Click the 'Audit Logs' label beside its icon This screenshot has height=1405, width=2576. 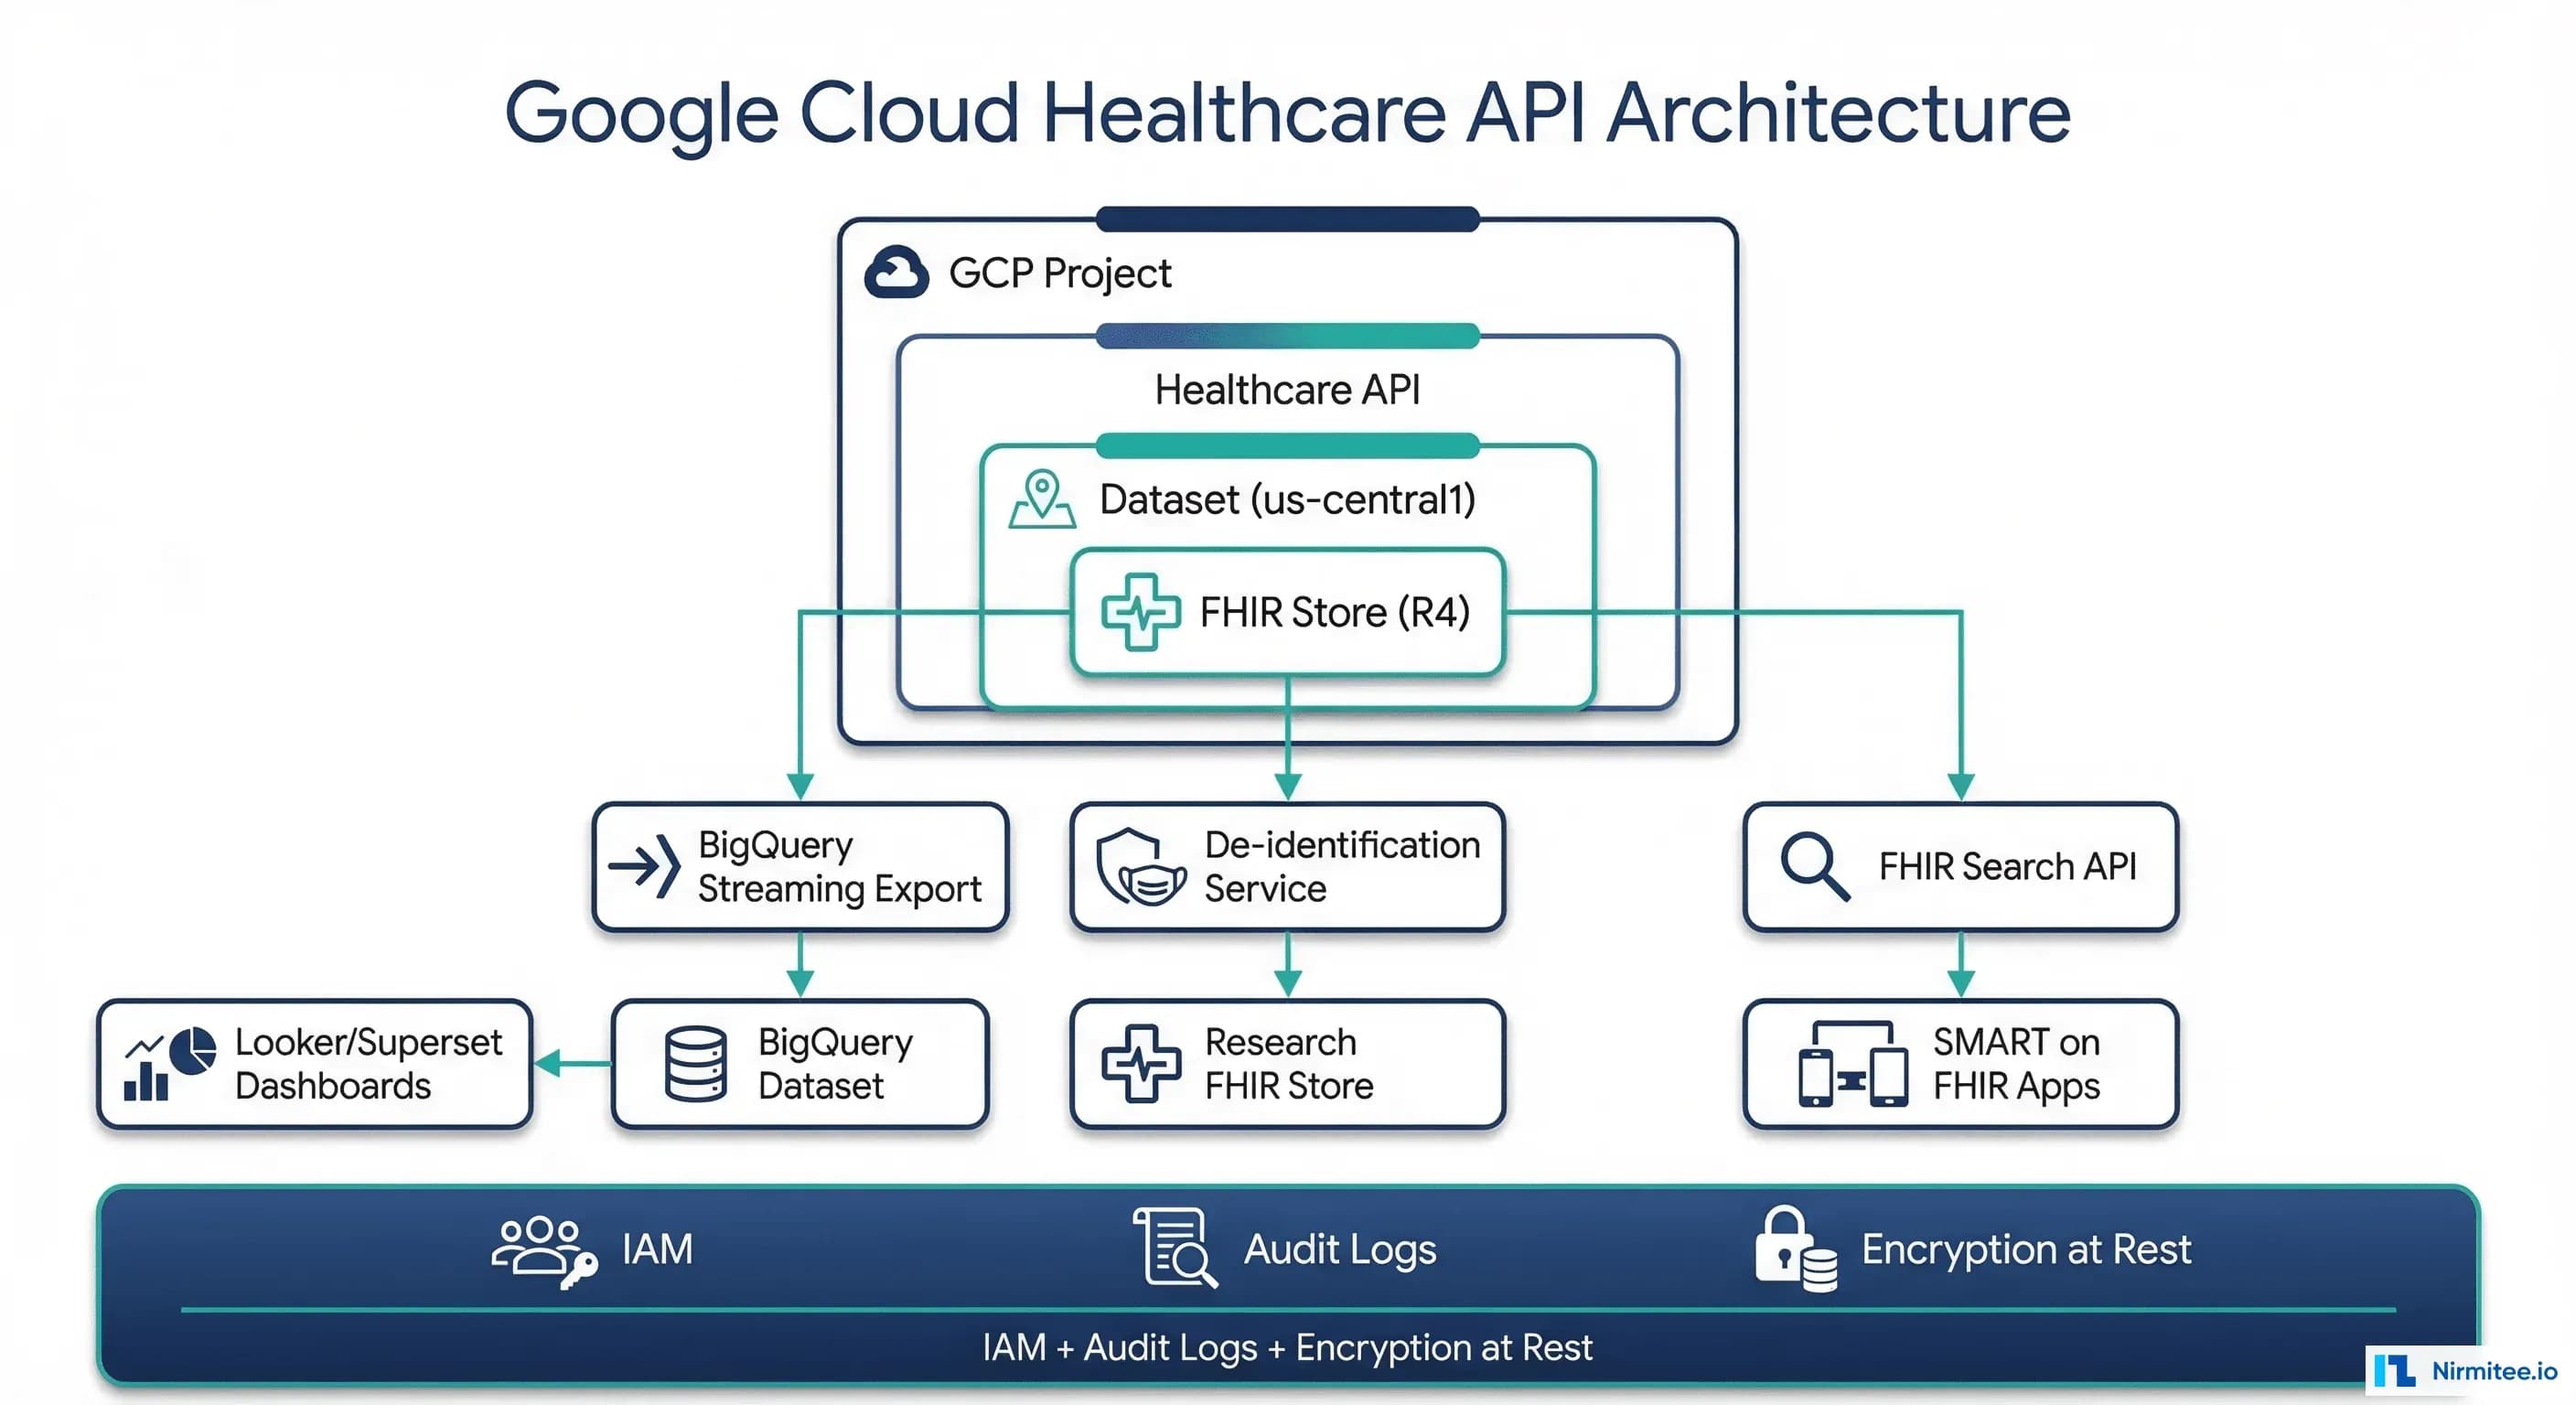click(x=1340, y=1250)
